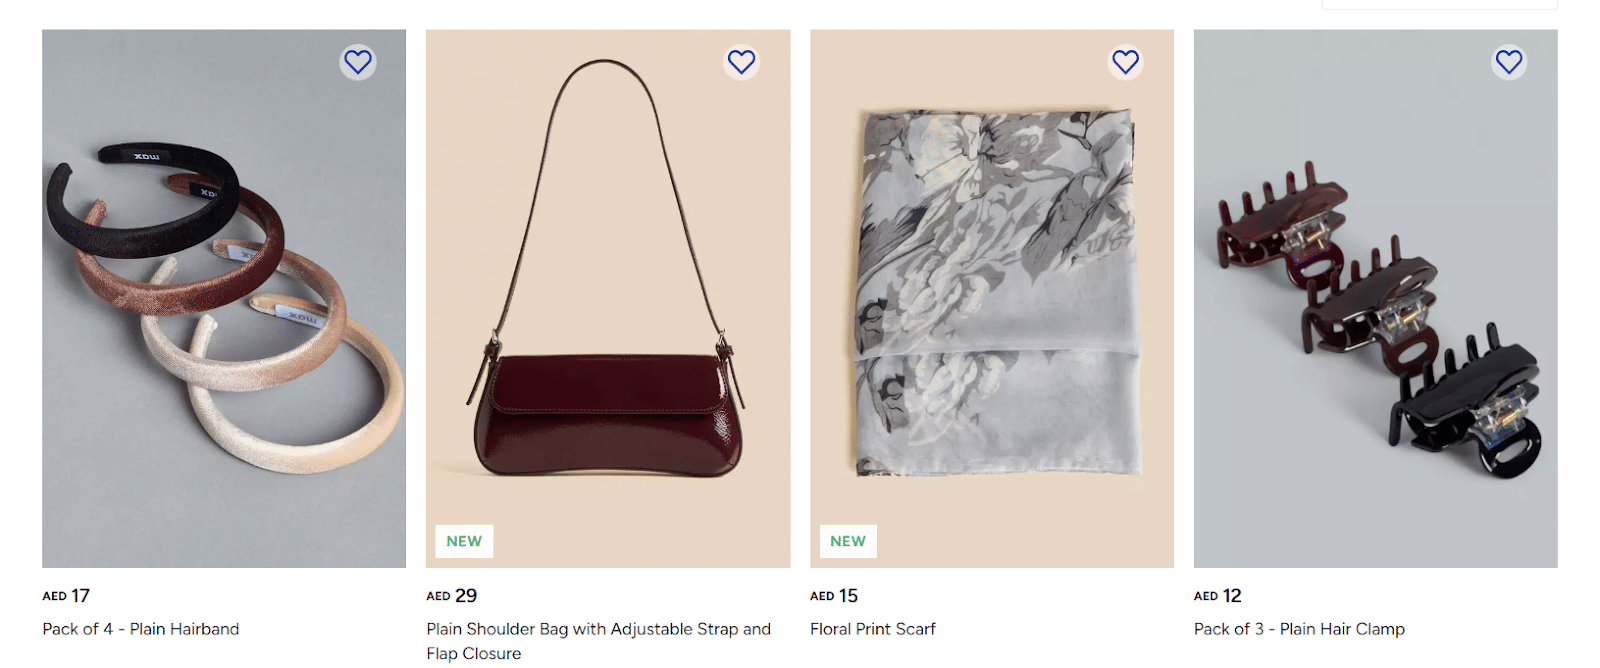Wishlist the Pack of 4 Plain Hairband
Screen dimensions: 1600x668
click(x=358, y=62)
